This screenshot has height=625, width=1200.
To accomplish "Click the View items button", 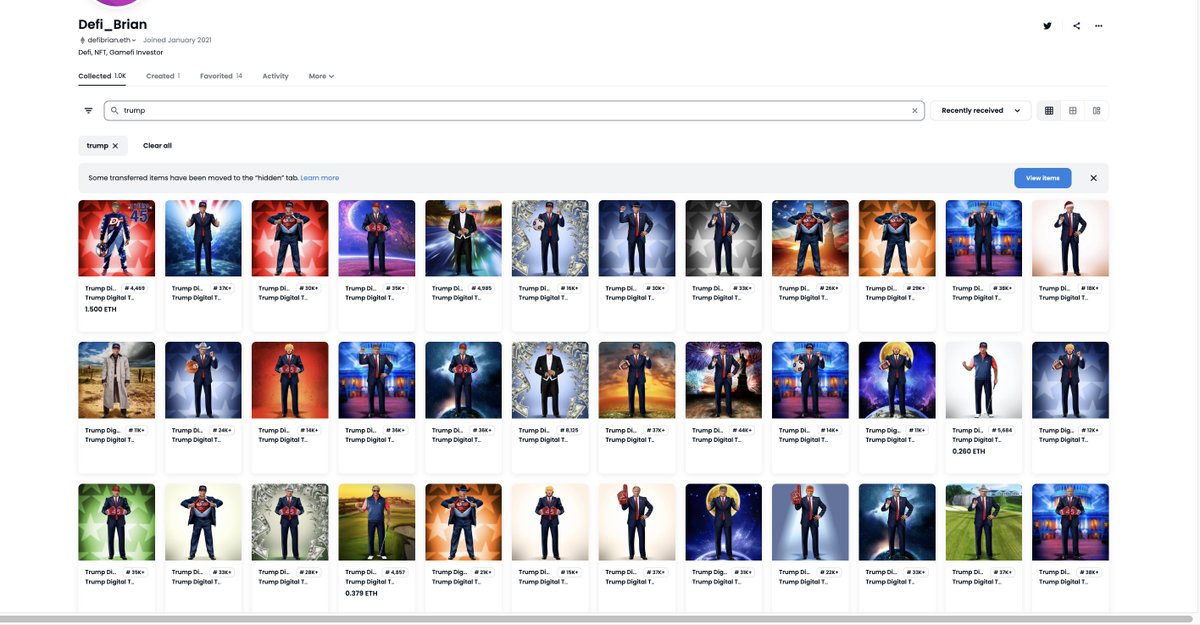I will (1042, 178).
